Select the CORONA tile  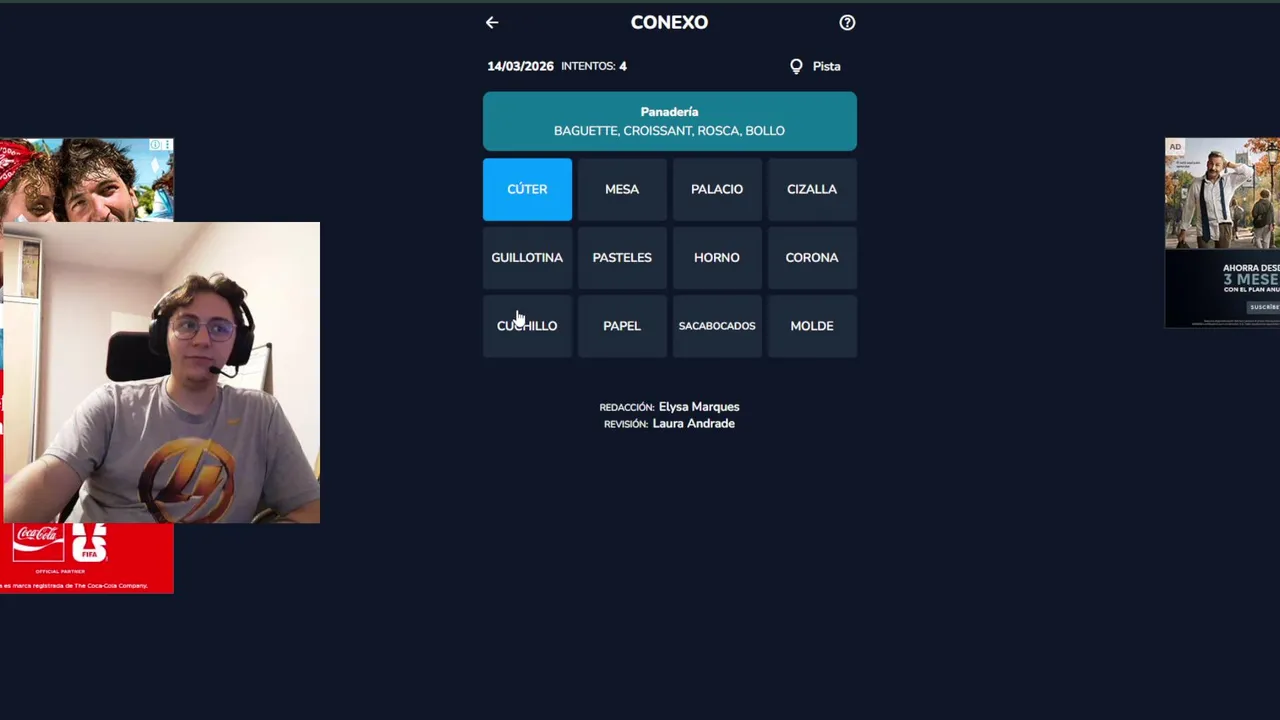pyautogui.click(x=812, y=257)
